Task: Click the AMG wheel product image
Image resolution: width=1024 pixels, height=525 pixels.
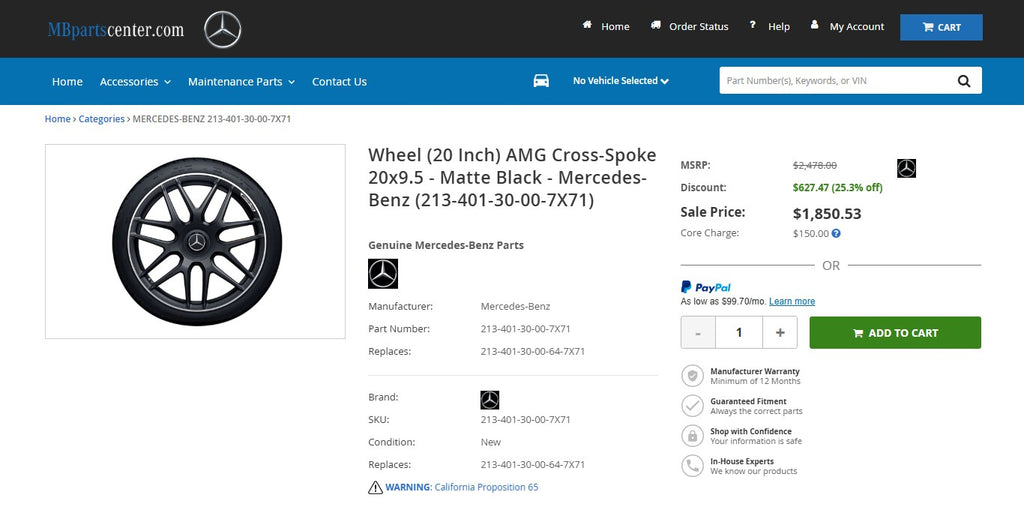Action: pos(196,241)
